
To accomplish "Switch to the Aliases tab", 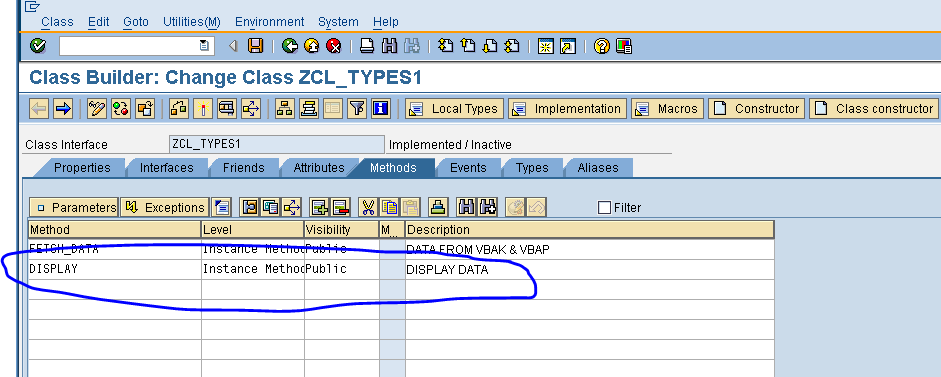I will pos(598,168).
